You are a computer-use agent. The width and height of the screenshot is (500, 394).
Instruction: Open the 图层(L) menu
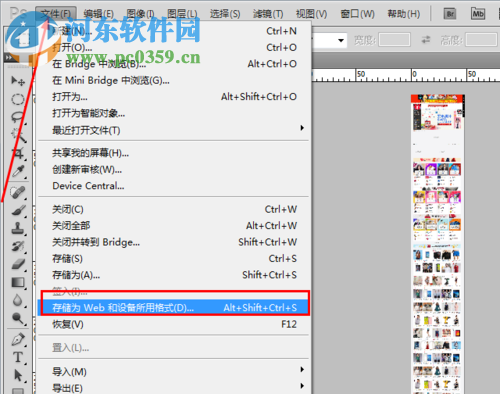click(x=182, y=14)
